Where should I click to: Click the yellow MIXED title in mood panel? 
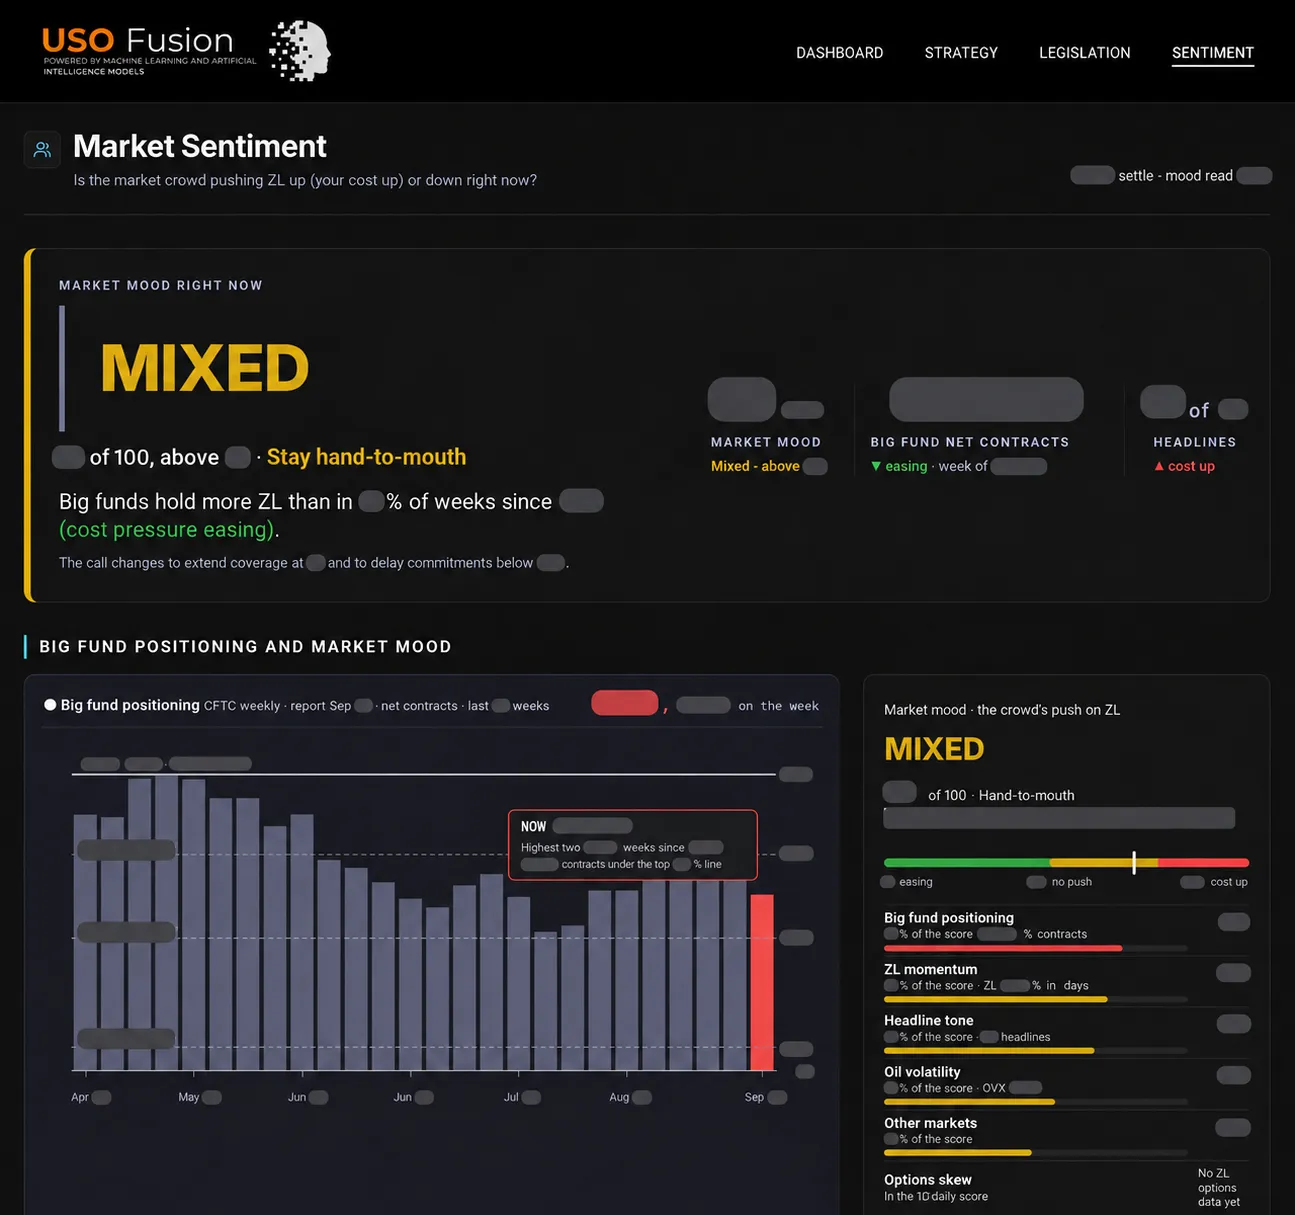tap(934, 749)
